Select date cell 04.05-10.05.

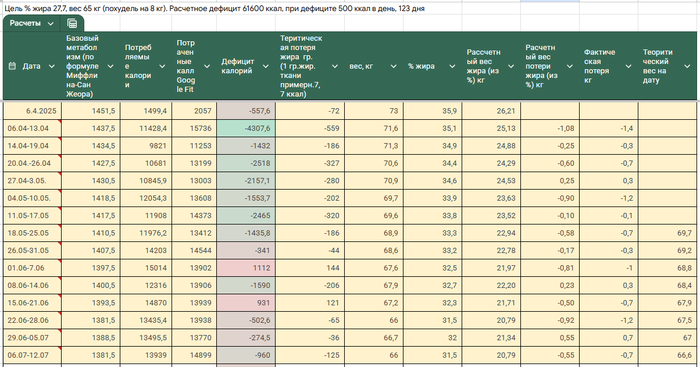pyautogui.click(x=33, y=198)
